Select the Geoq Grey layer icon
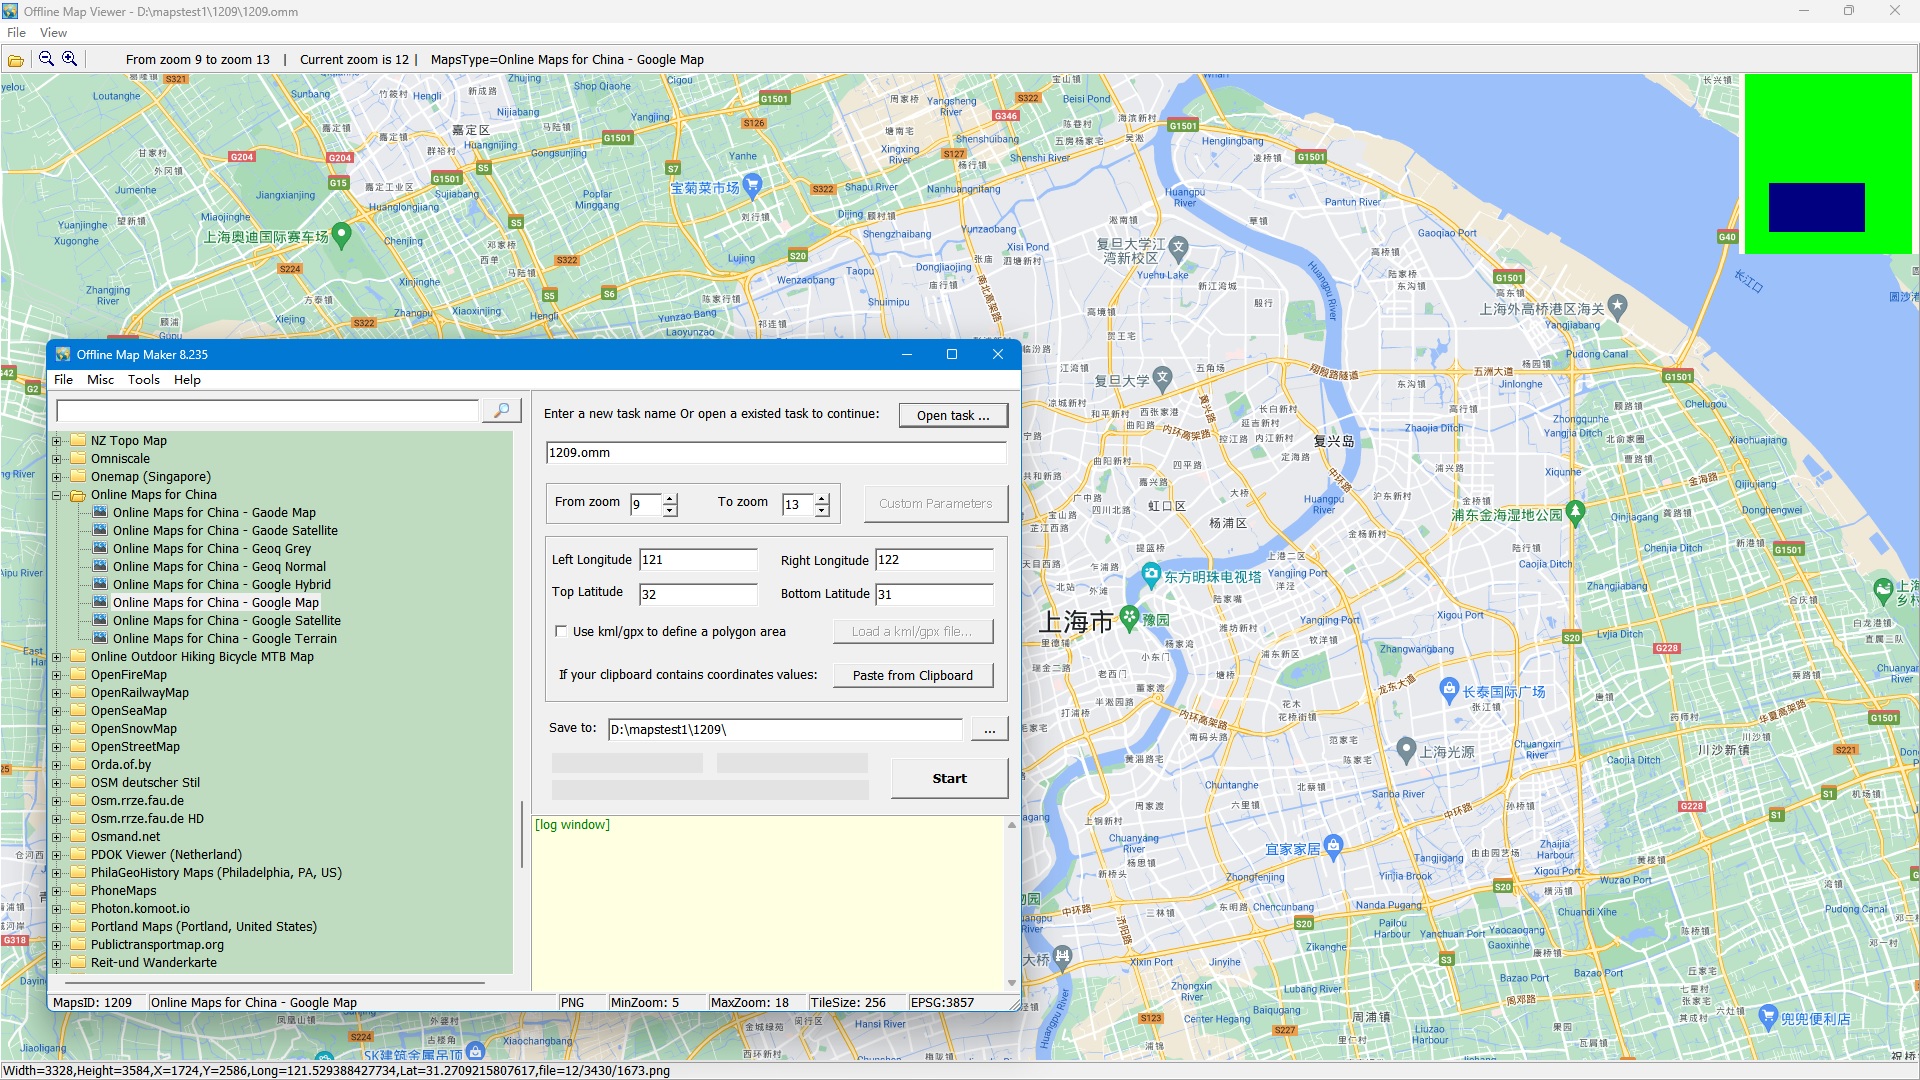This screenshot has height=1080, width=1920. [x=100, y=548]
